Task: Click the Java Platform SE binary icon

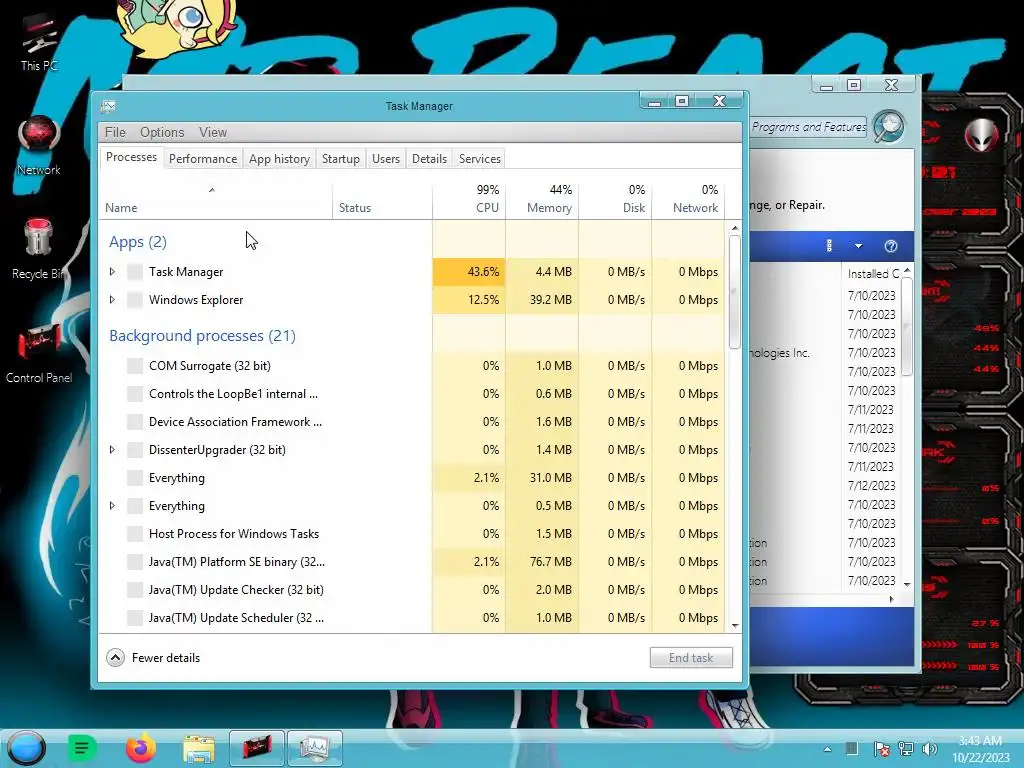Action: [135, 562]
